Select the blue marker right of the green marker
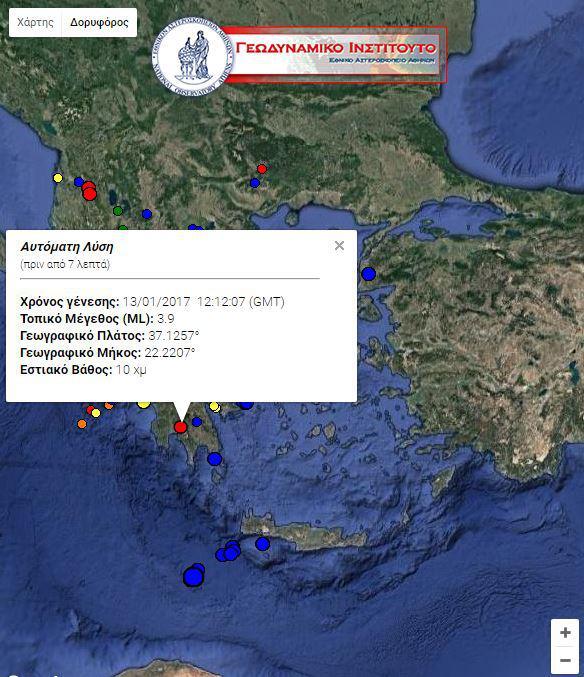584x677 pixels. tap(147, 214)
